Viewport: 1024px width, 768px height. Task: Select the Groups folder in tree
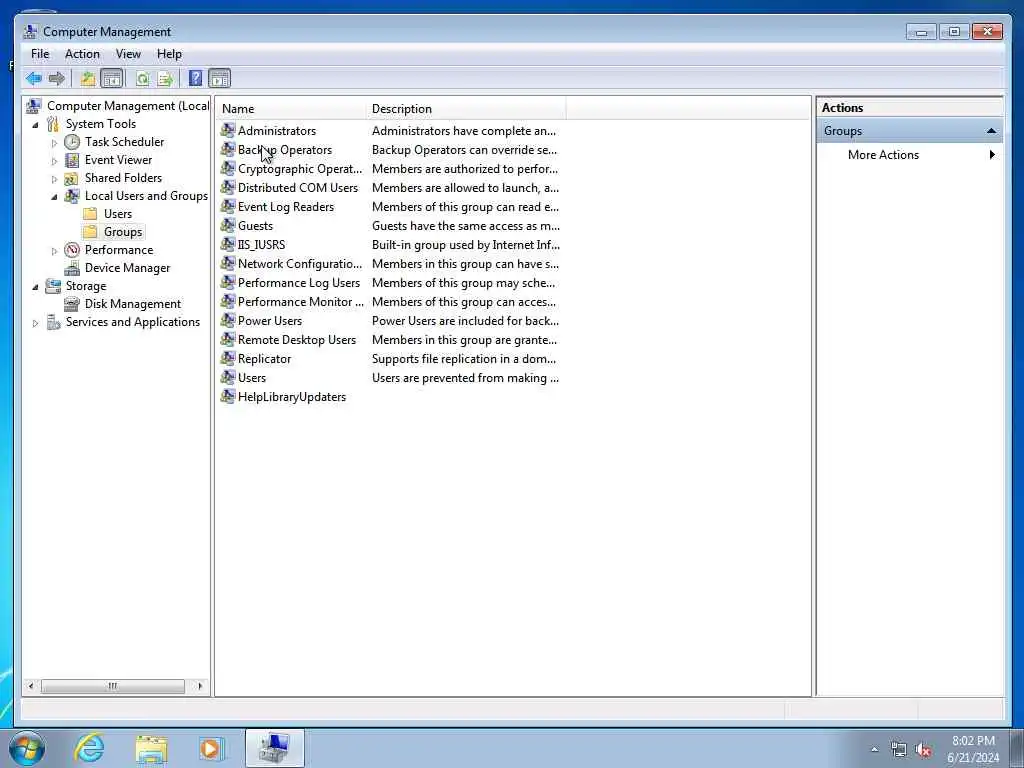123,232
